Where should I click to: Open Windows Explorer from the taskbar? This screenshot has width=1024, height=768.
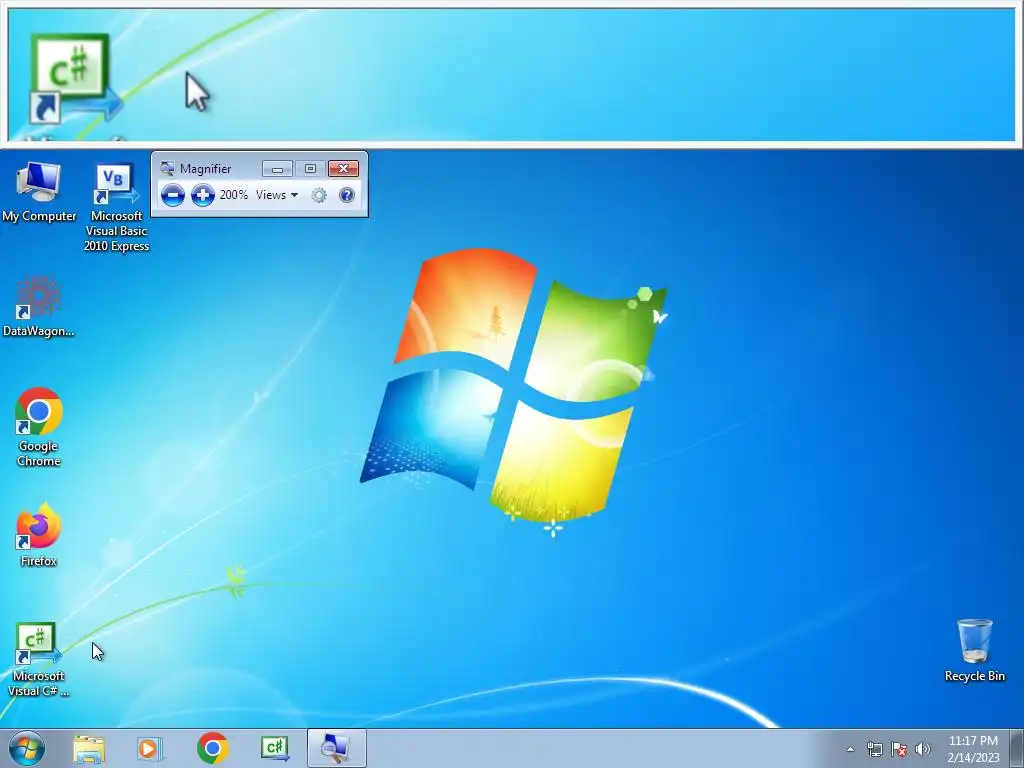click(89, 748)
